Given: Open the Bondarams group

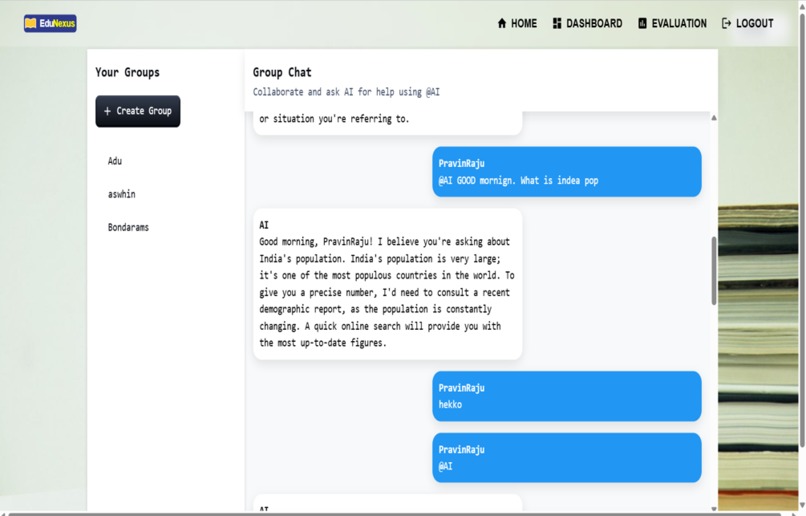Looking at the screenshot, I should [x=128, y=227].
